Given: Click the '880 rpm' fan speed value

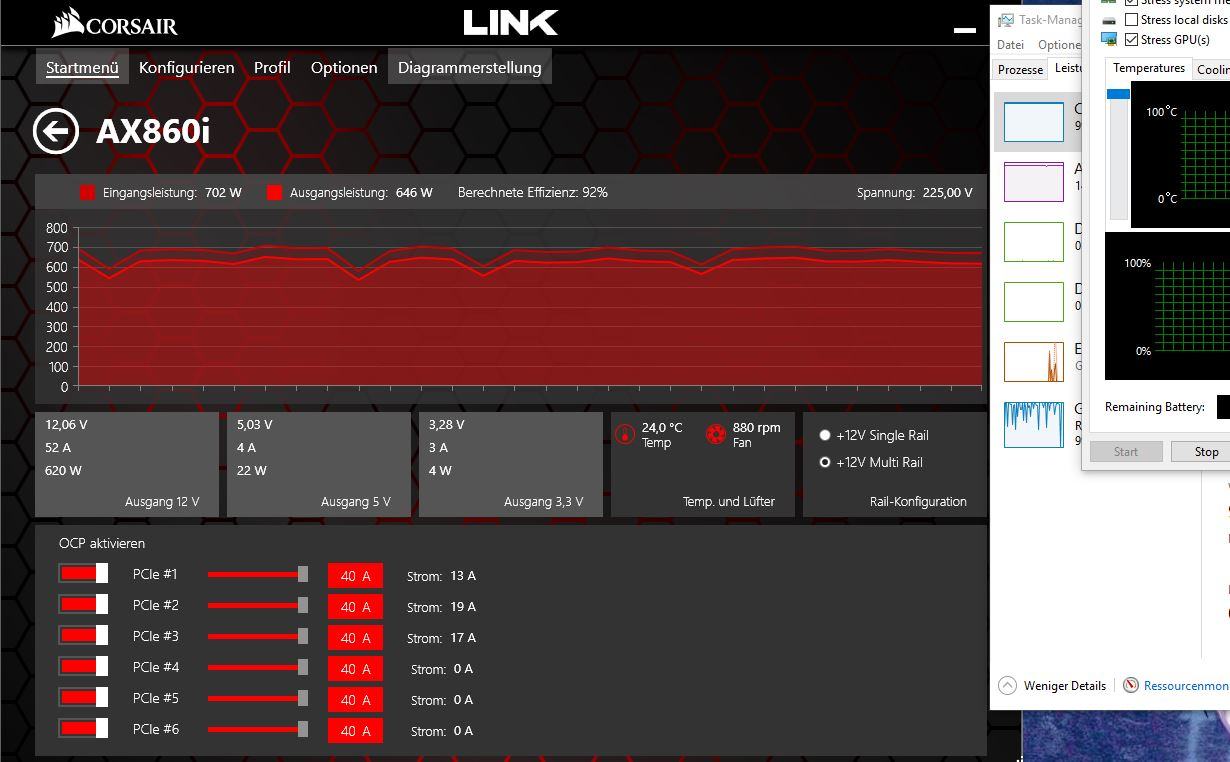Looking at the screenshot, I should [x=756, y=427].
